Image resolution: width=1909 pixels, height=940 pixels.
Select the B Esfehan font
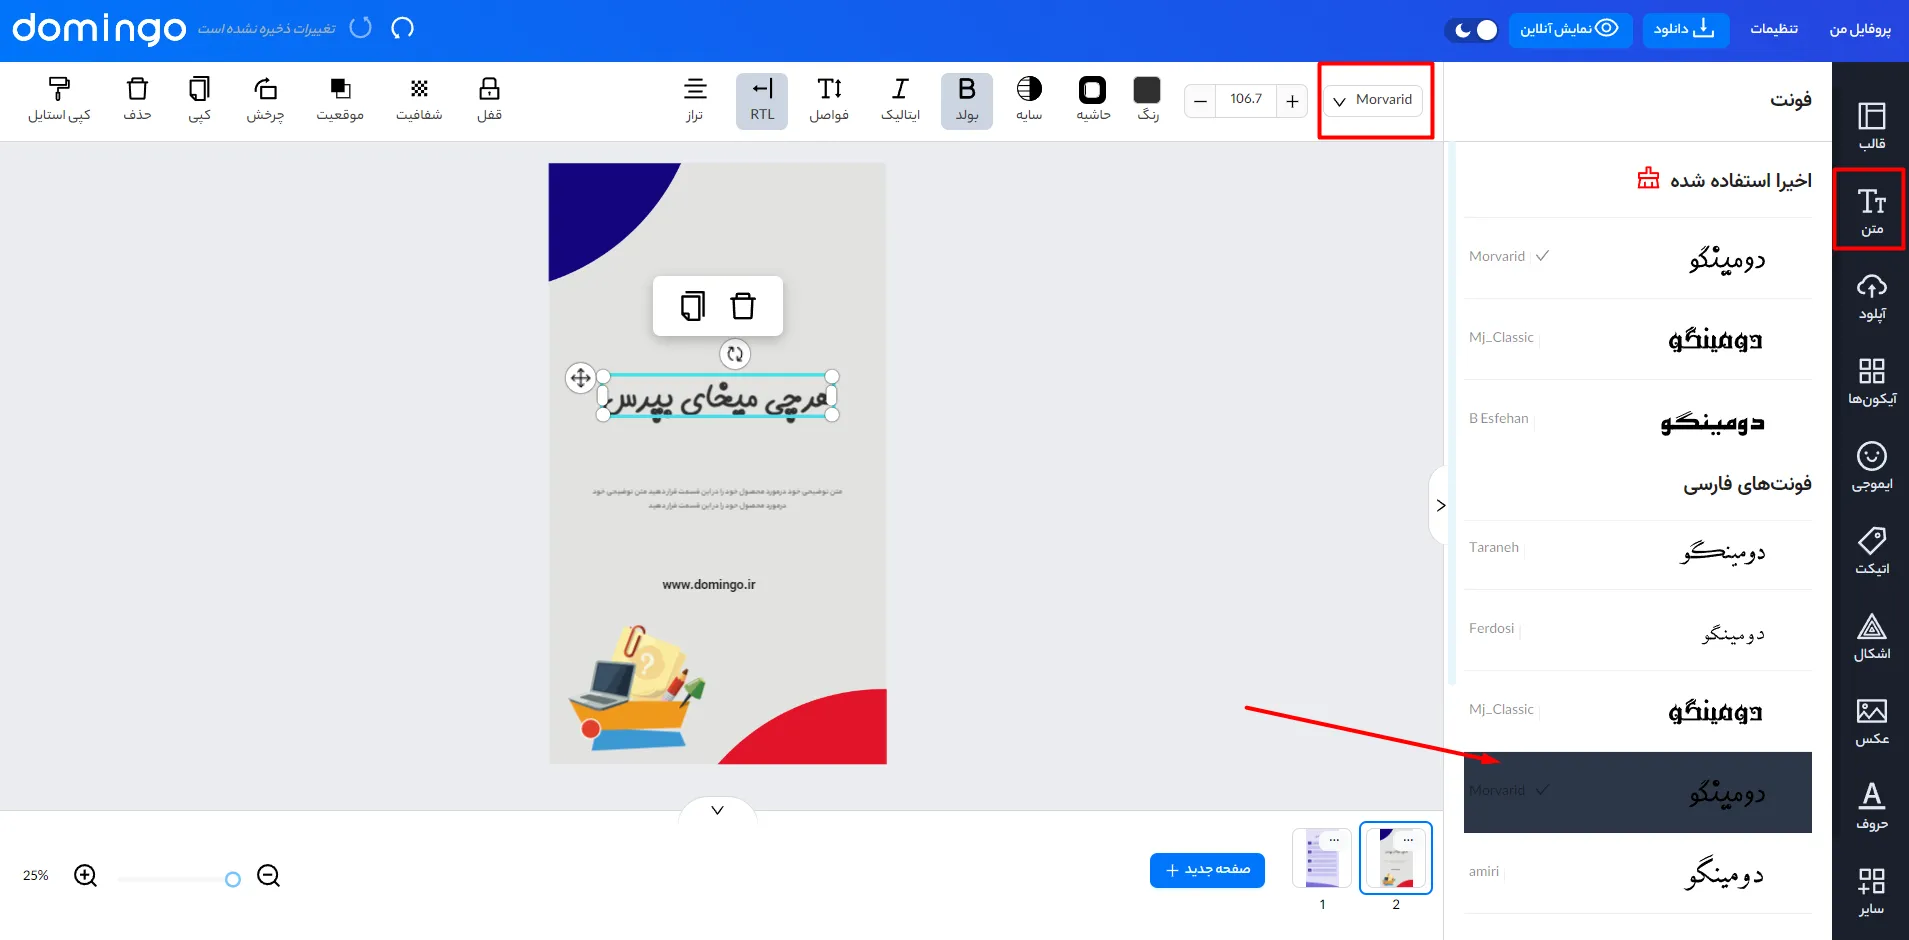click(1638, 420)
